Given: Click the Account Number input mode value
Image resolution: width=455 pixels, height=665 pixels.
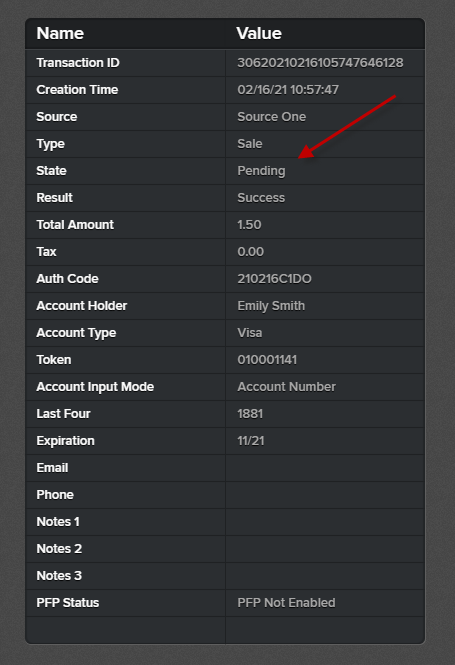Looking at the screenshot, I should click(x=286, y=387).
